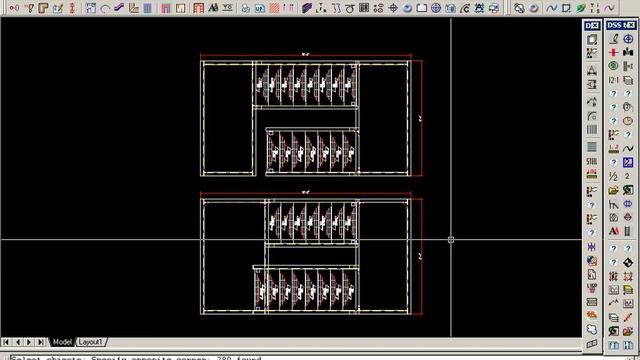Choose the purple staircase icon in top toolbar
This screenshot has width=640, height=360.
tap(119, 8)
